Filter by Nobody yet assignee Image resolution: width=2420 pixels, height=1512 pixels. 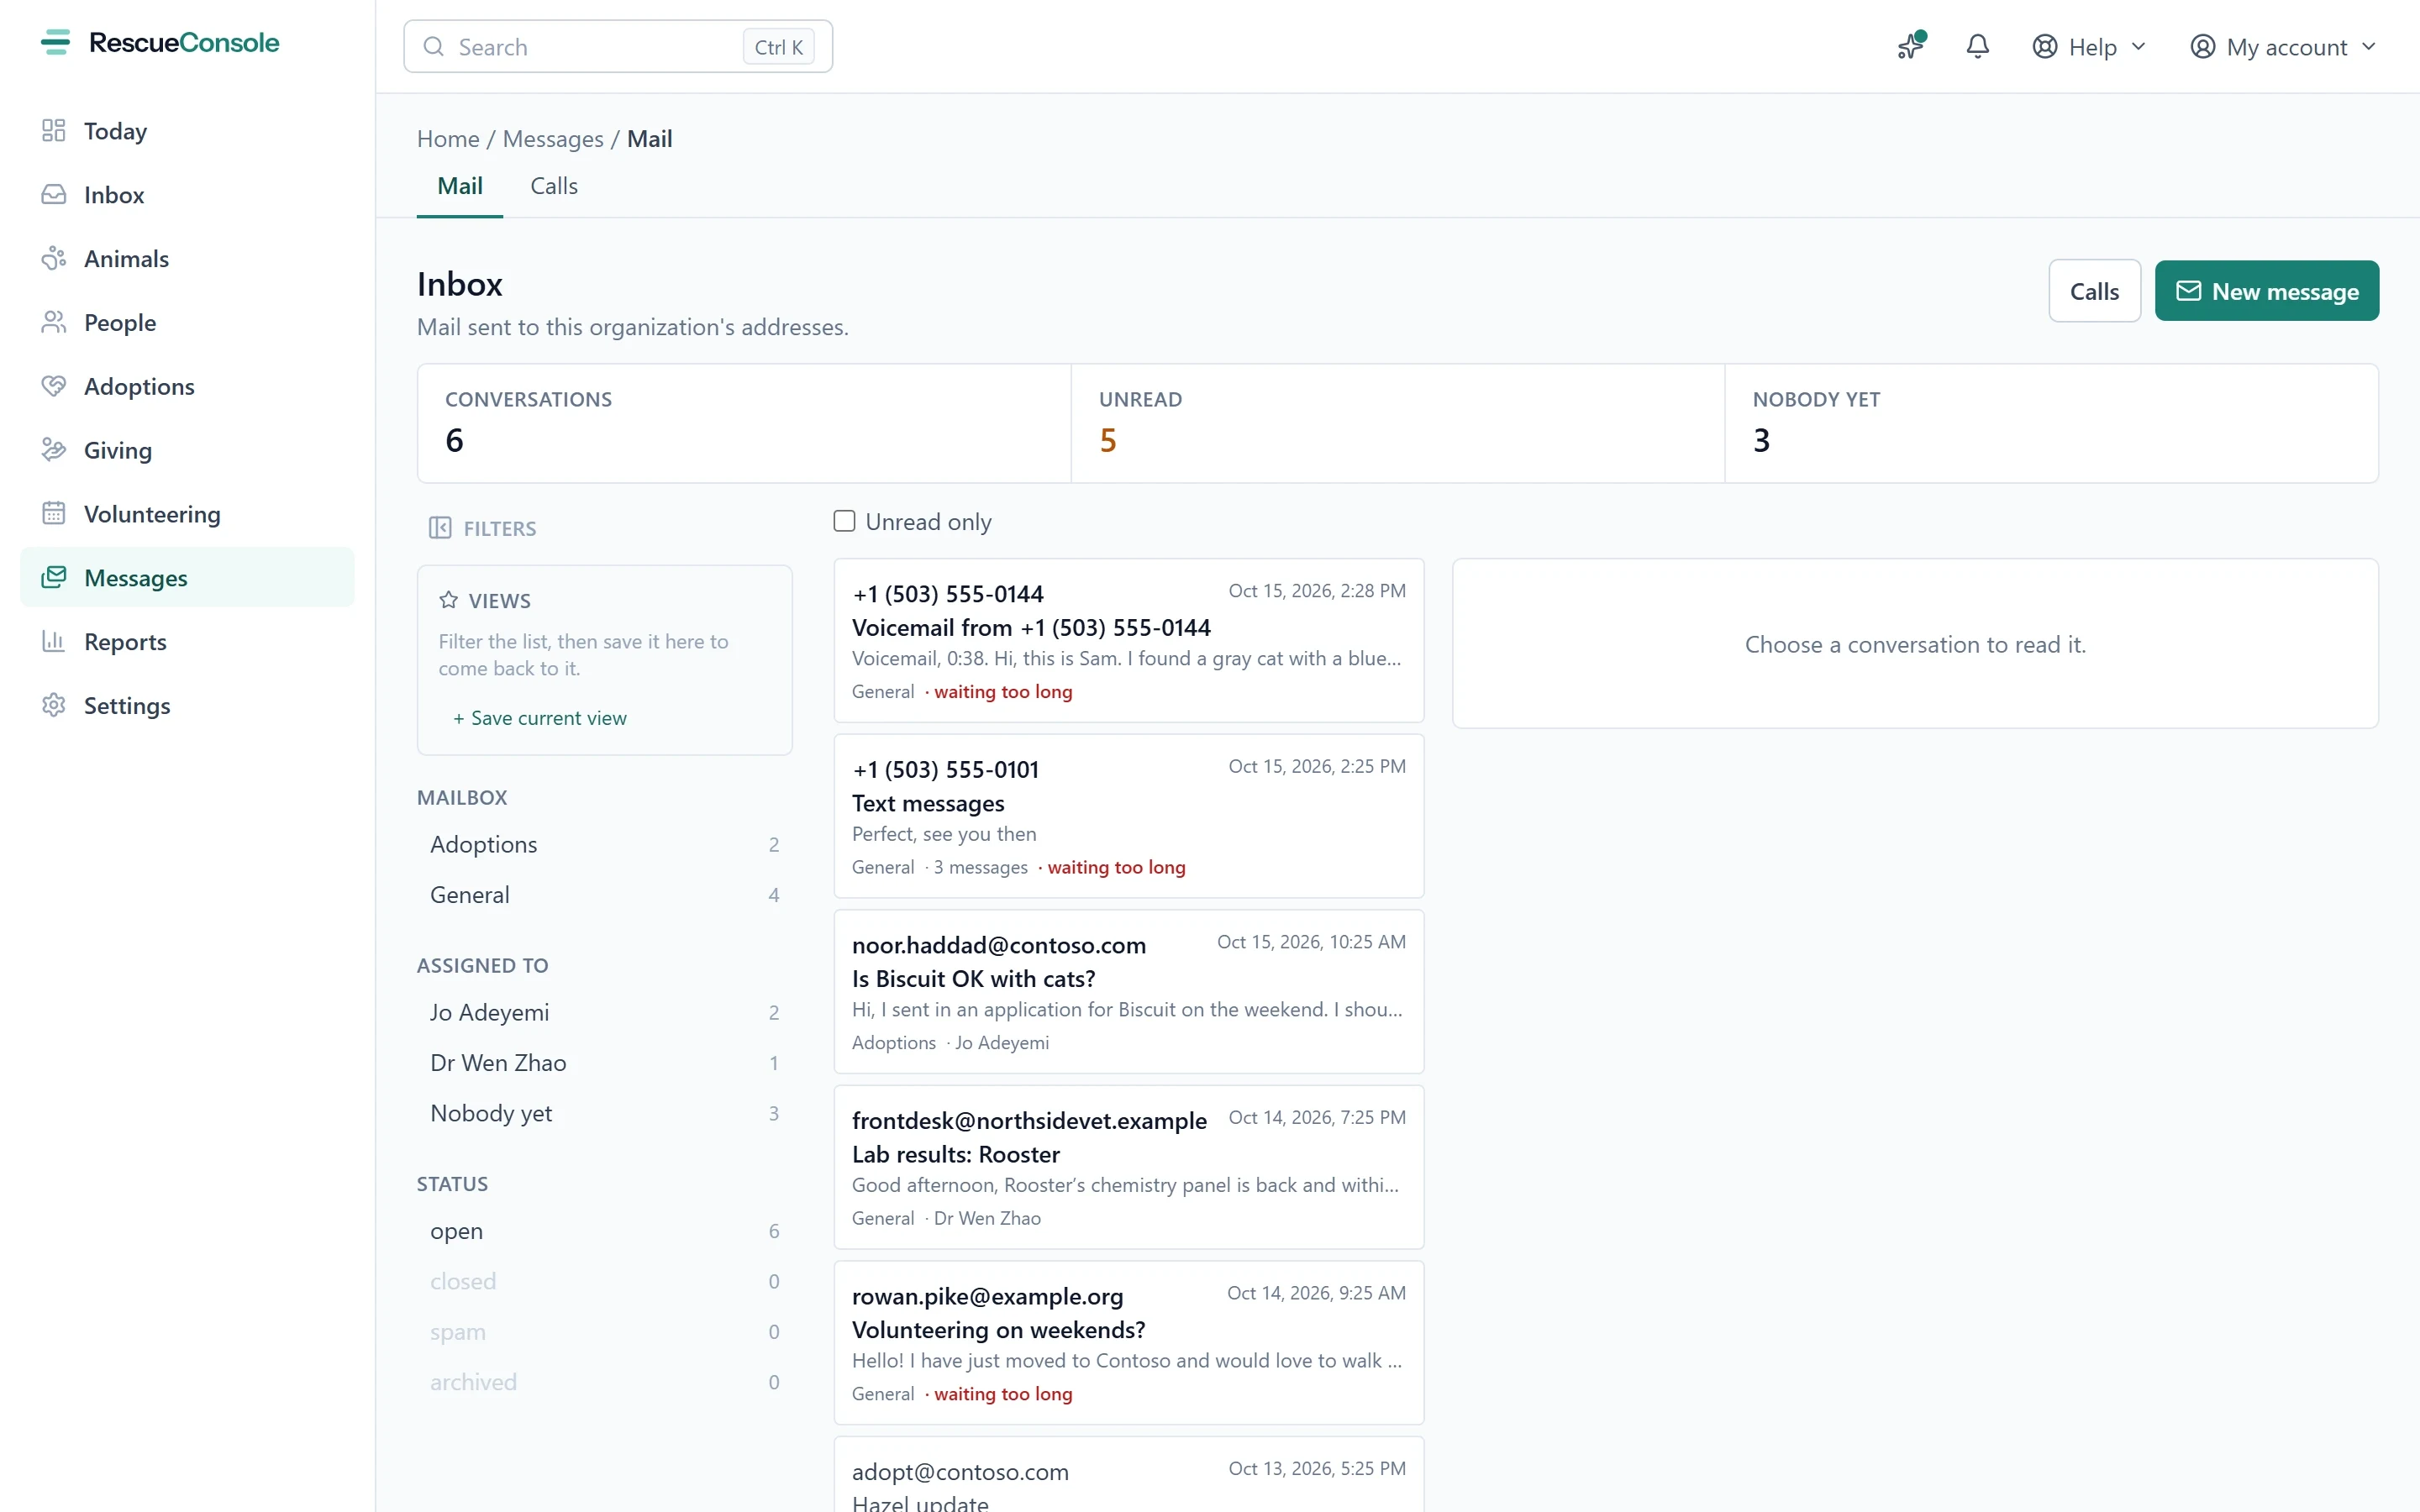click(604, 1114)
